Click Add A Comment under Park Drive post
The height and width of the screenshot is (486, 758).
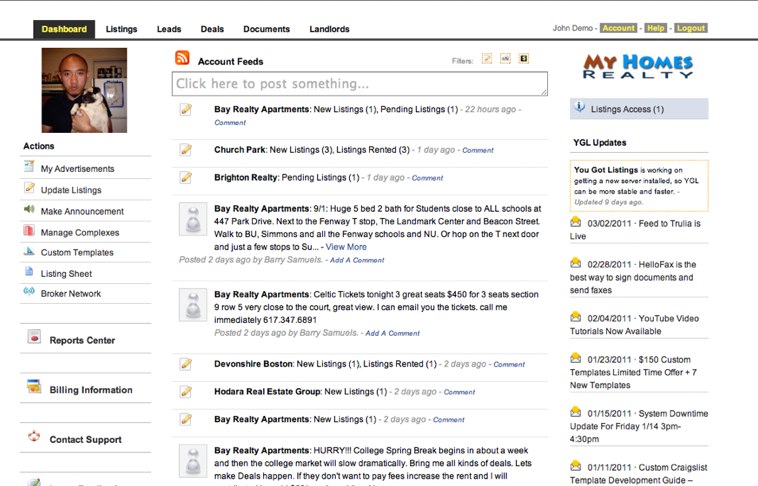(x=357, y=260)
